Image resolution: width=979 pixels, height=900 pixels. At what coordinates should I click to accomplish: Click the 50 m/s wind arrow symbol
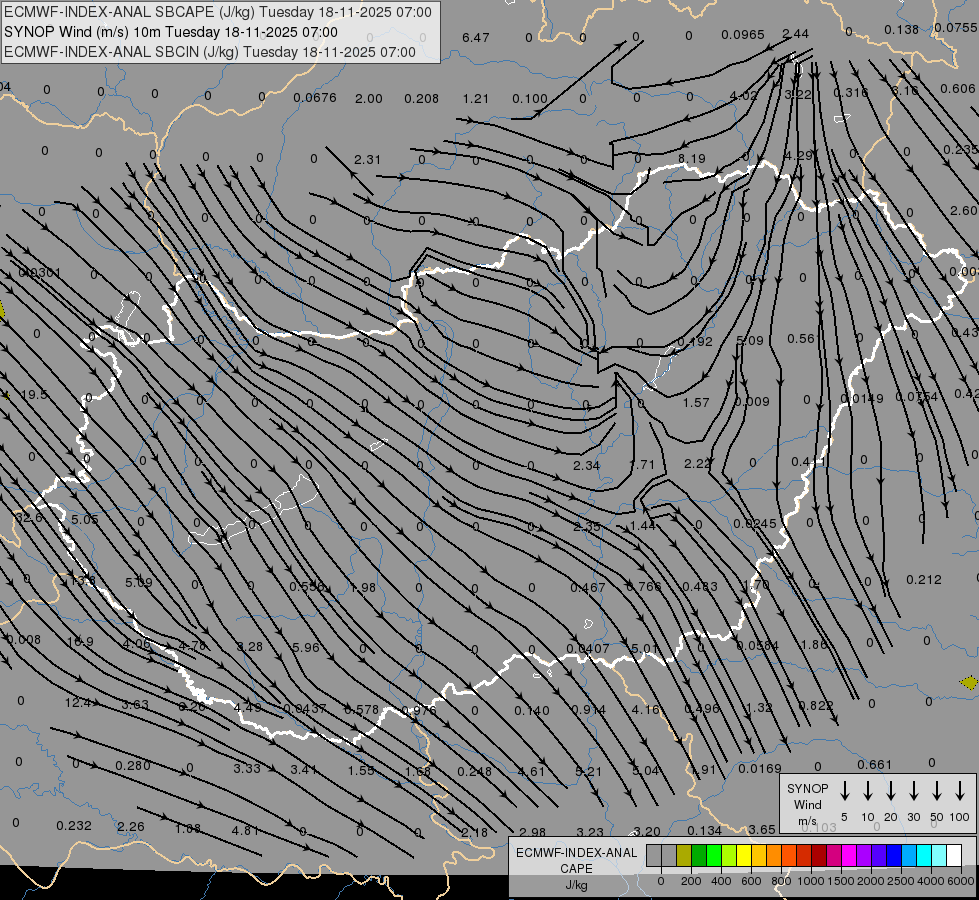tap(937, 791)
